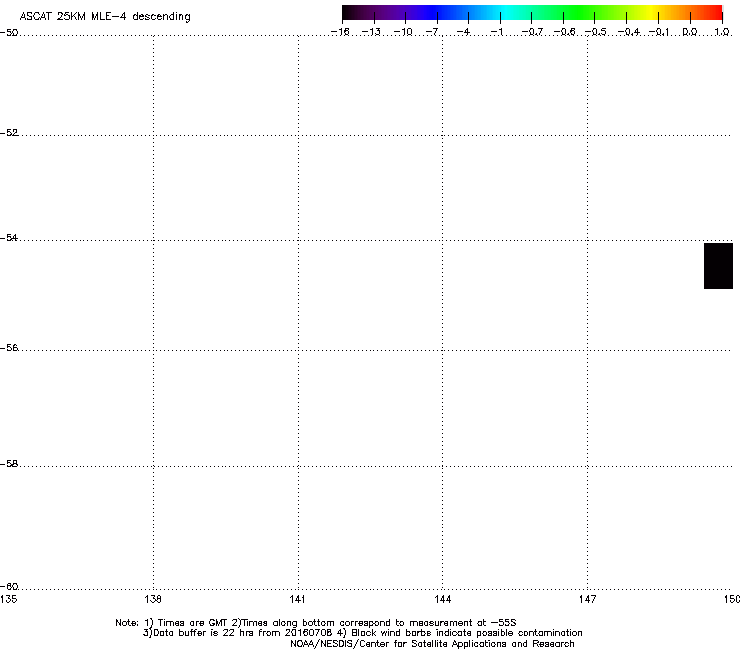Click the -4 color scale label
The height and width of the screenshot is (650, 740).
pos(463,32)
